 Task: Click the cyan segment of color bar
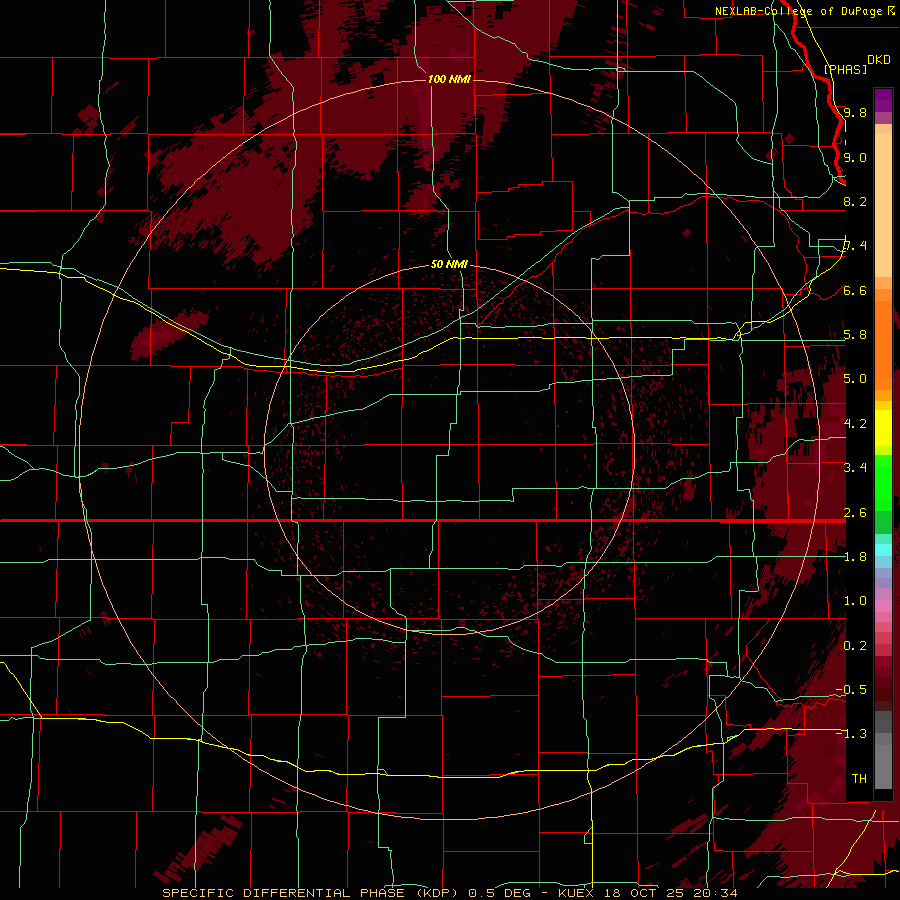pos(883,550)
